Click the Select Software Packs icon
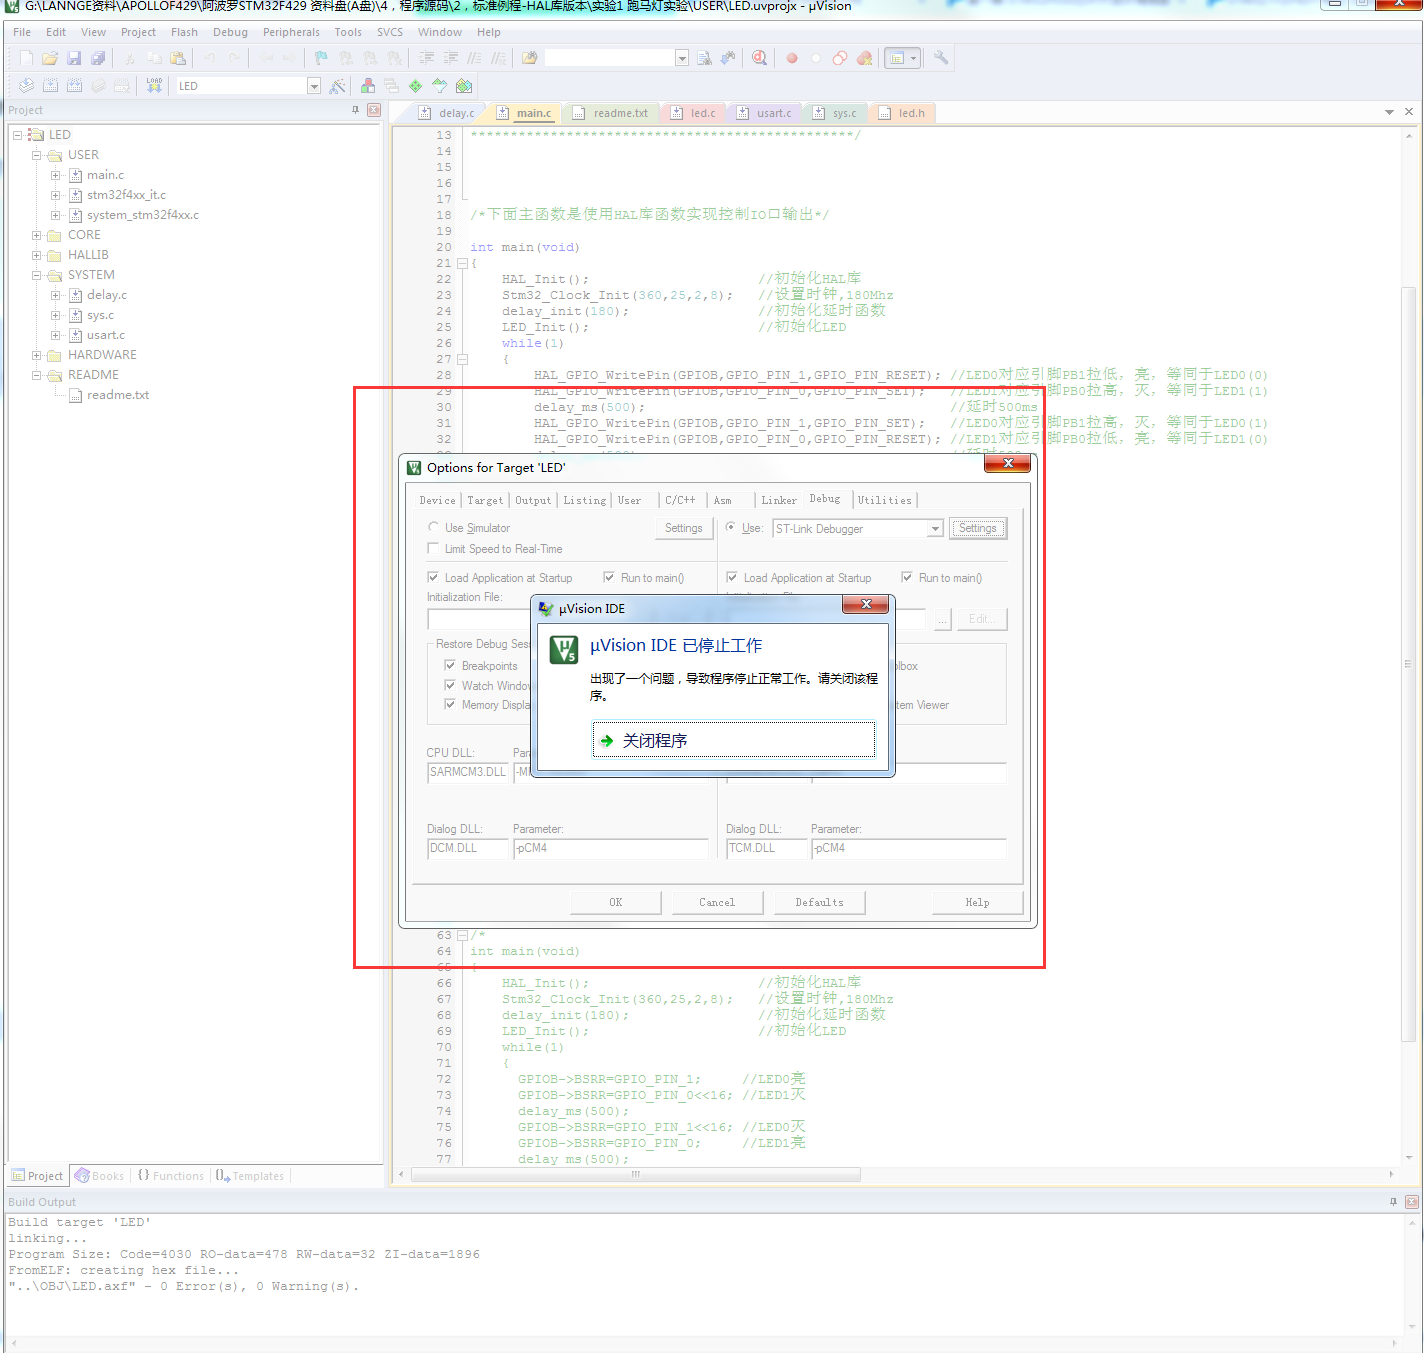The image size is (1424, 1353). 439,86
